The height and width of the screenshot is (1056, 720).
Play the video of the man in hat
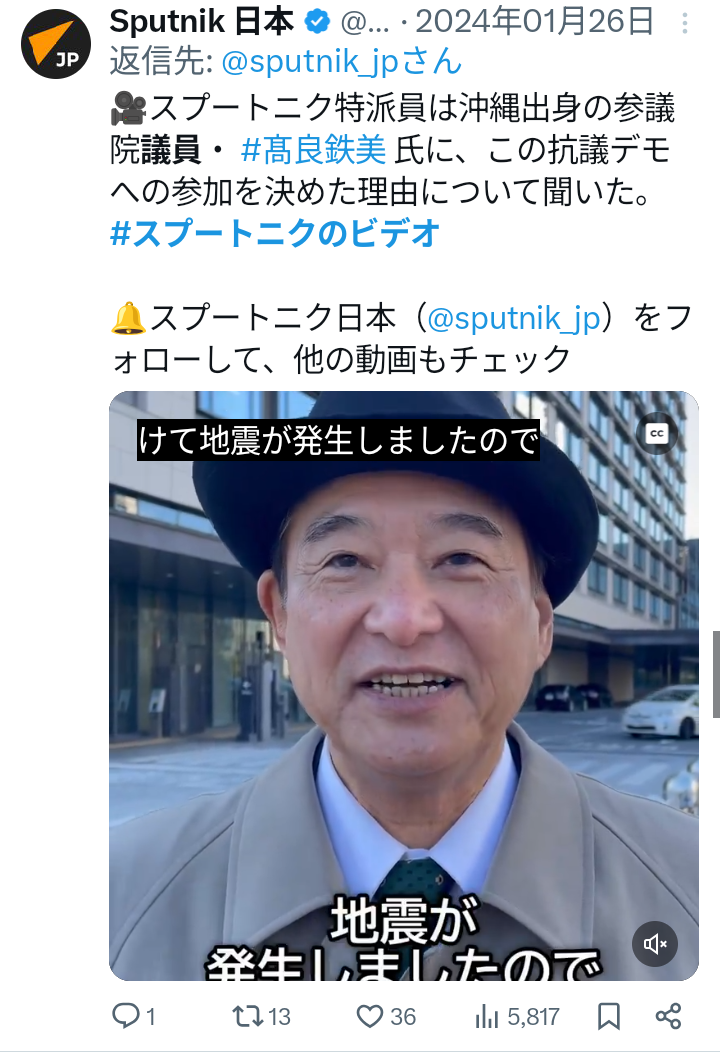403,685
